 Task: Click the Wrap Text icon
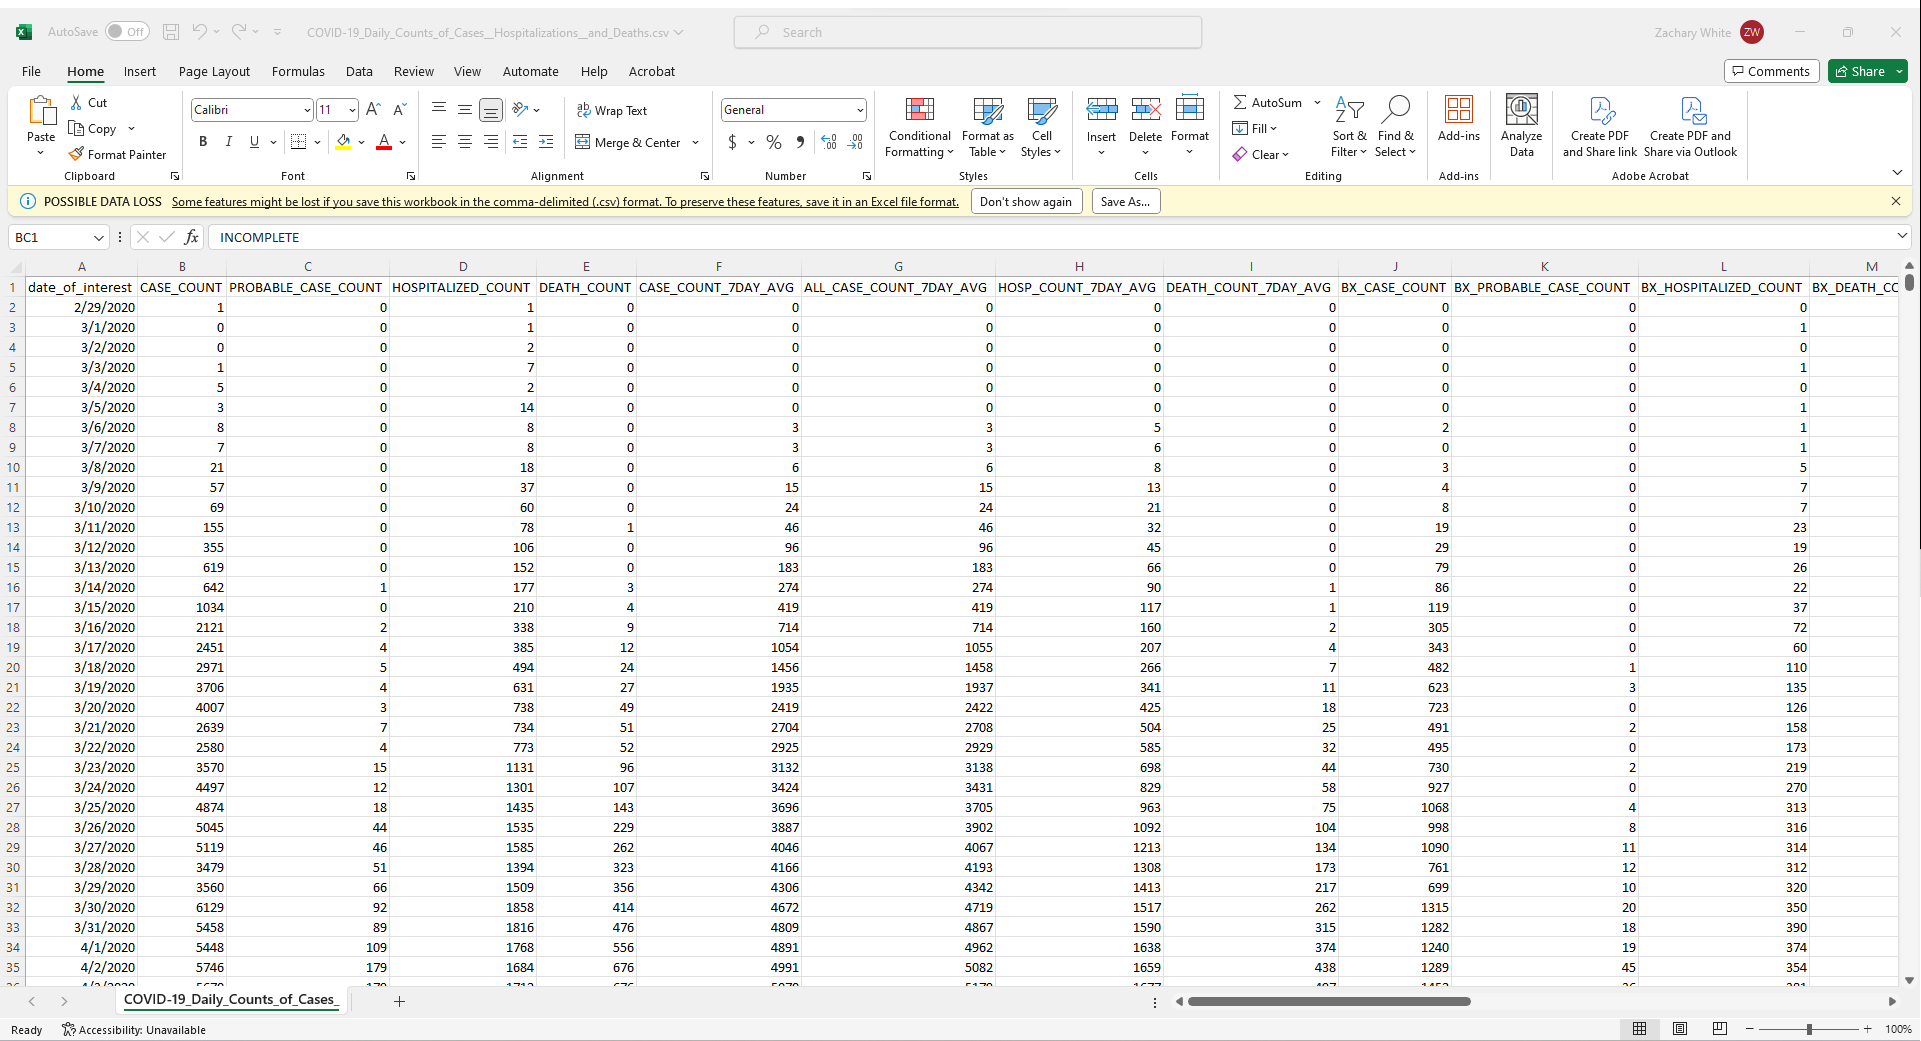click(612, 110)
